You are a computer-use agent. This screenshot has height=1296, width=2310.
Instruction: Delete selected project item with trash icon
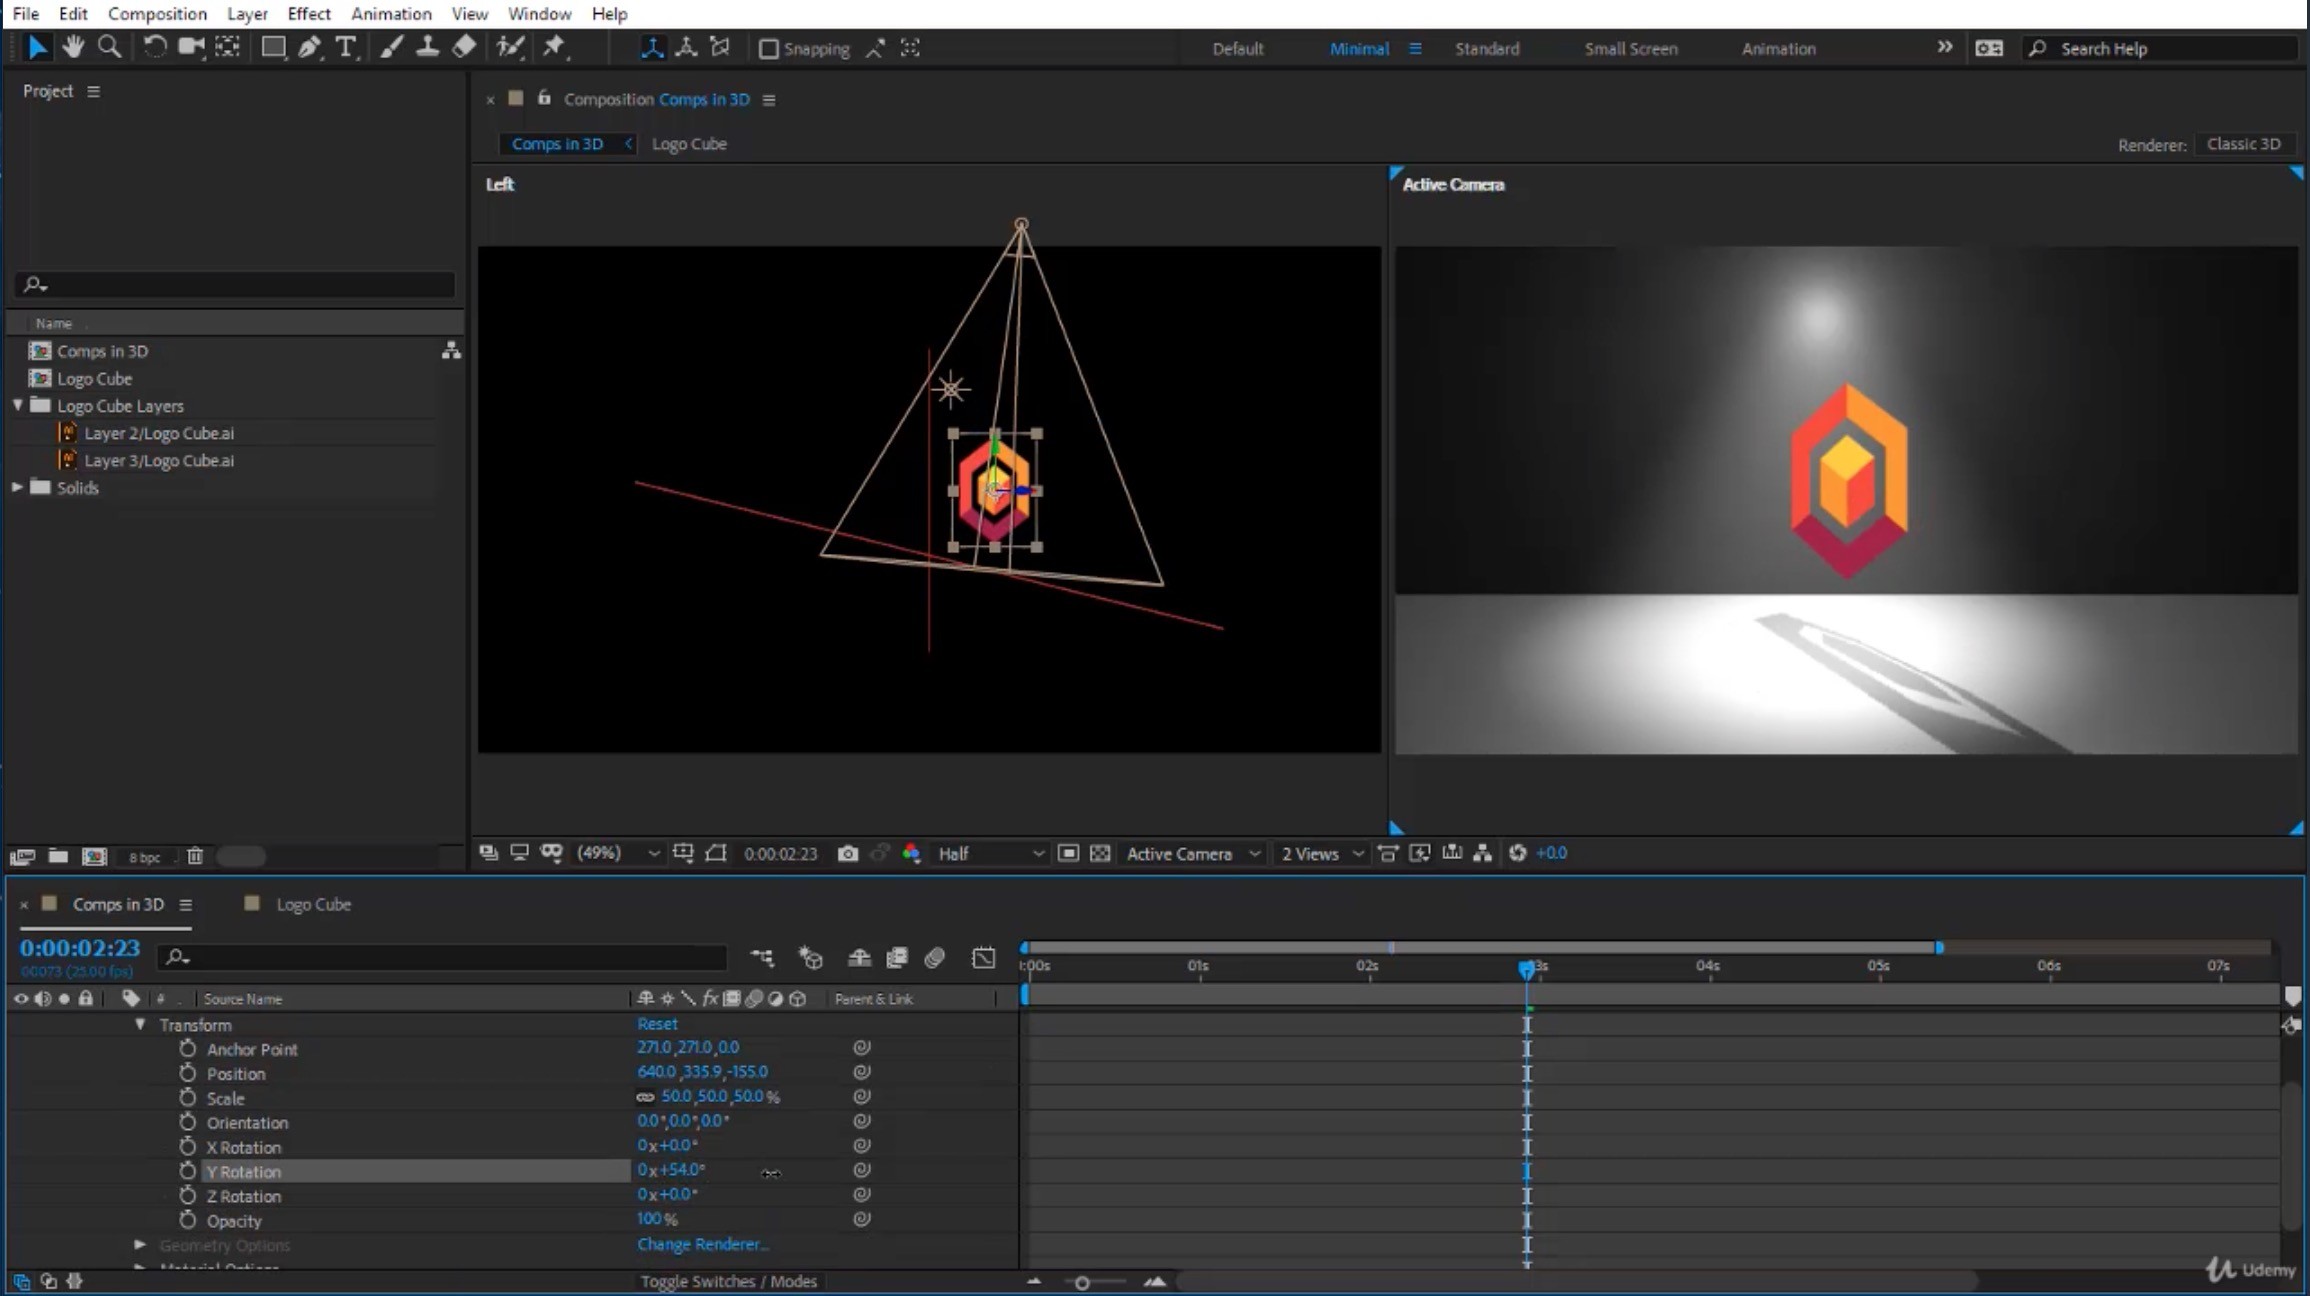195,856
